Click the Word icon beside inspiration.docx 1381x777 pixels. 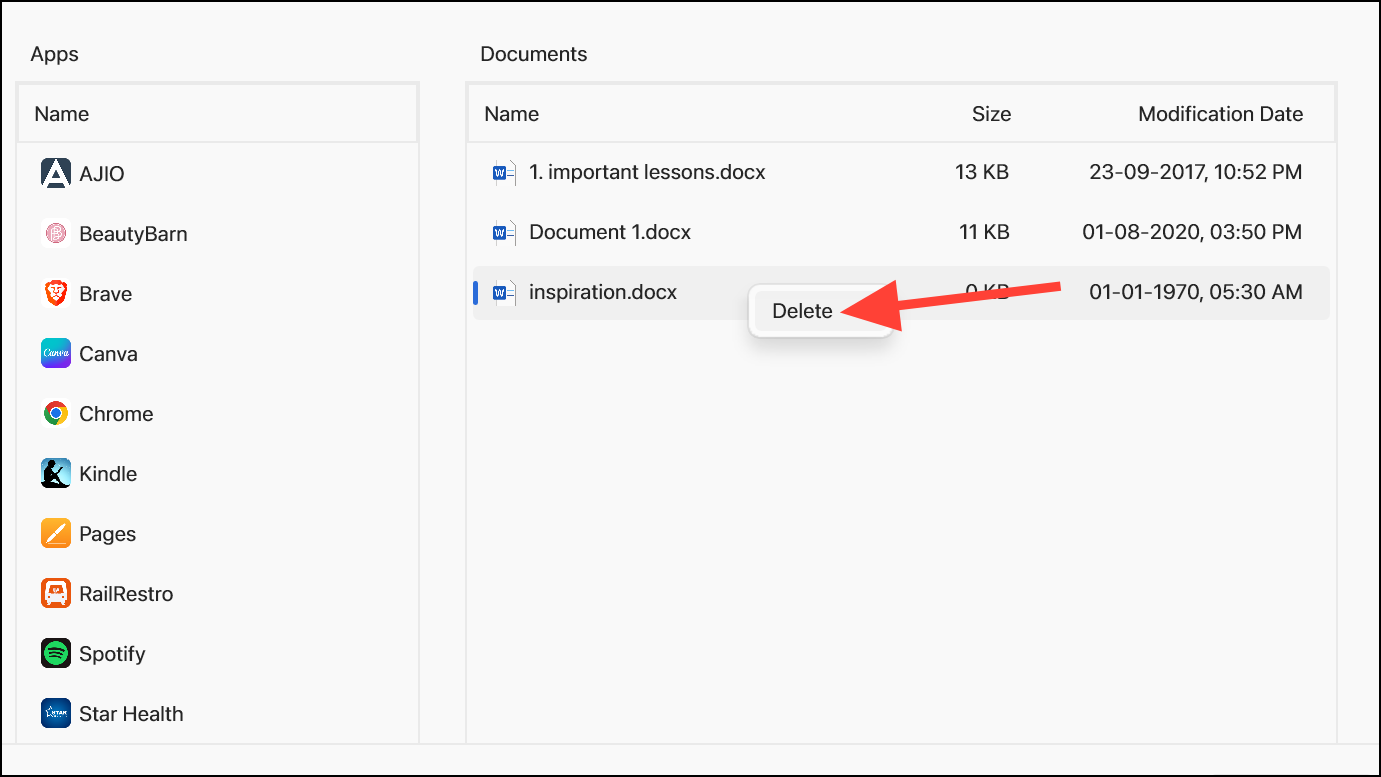(x=503, y=292)
